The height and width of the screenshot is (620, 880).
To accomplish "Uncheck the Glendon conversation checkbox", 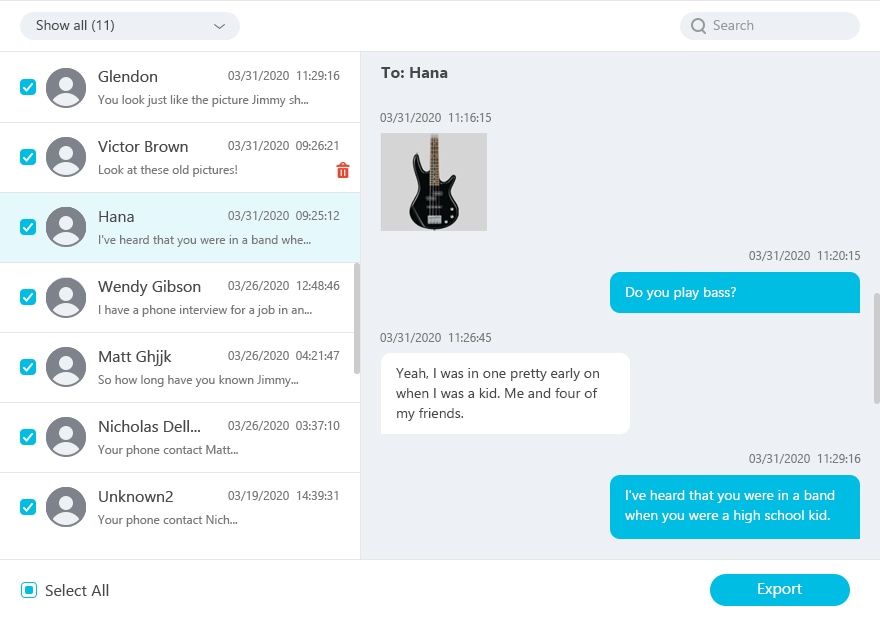I will pos(28,87).
